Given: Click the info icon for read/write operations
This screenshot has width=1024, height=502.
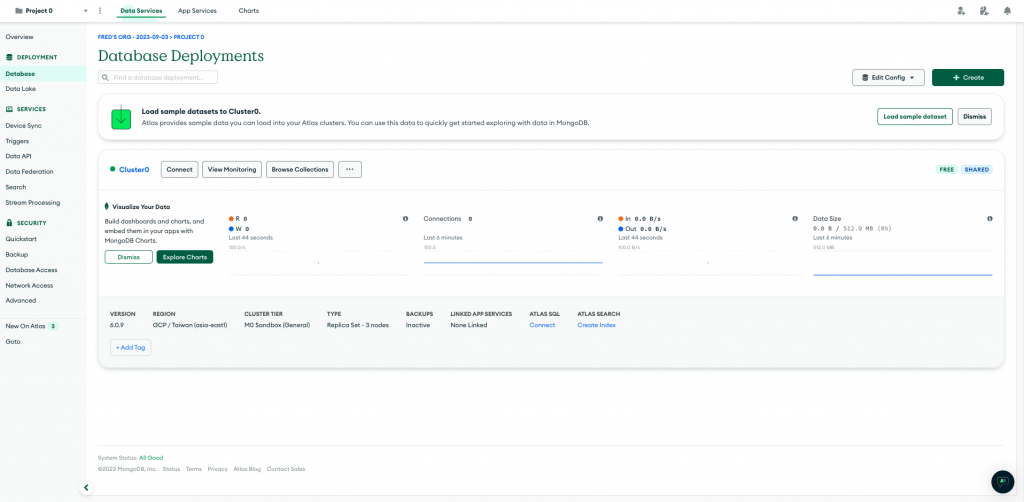Looking at the screenshot, I should coord(406,219).
